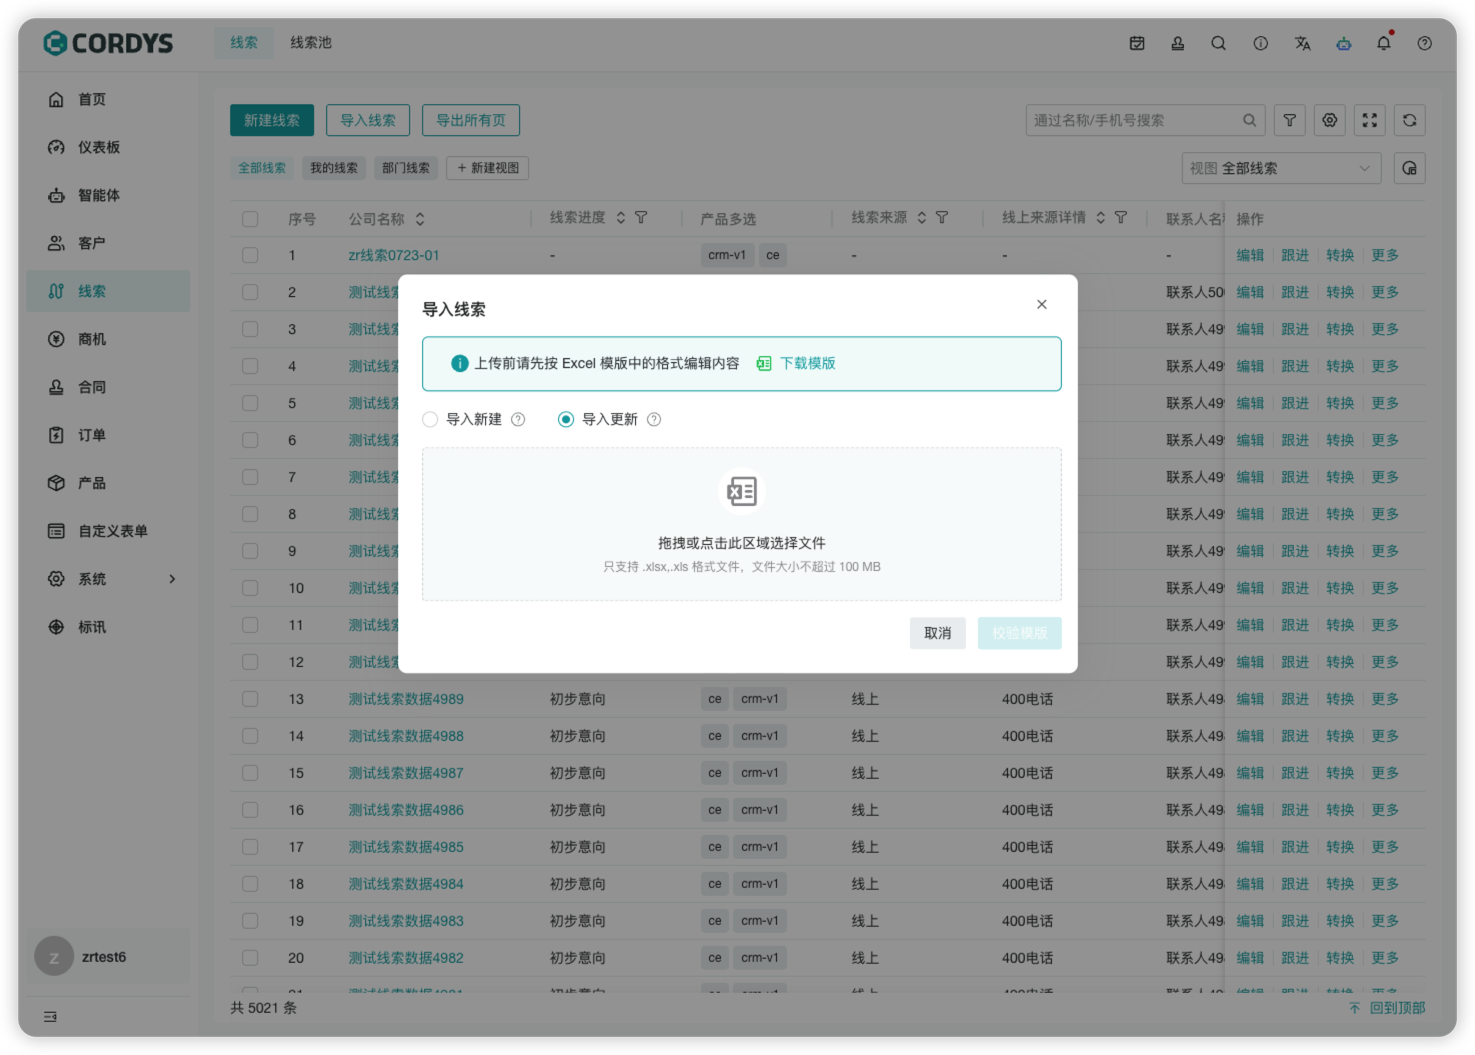Click 回到顶部 at the bottom

pyautogui.click(x=1387, y=1008)
